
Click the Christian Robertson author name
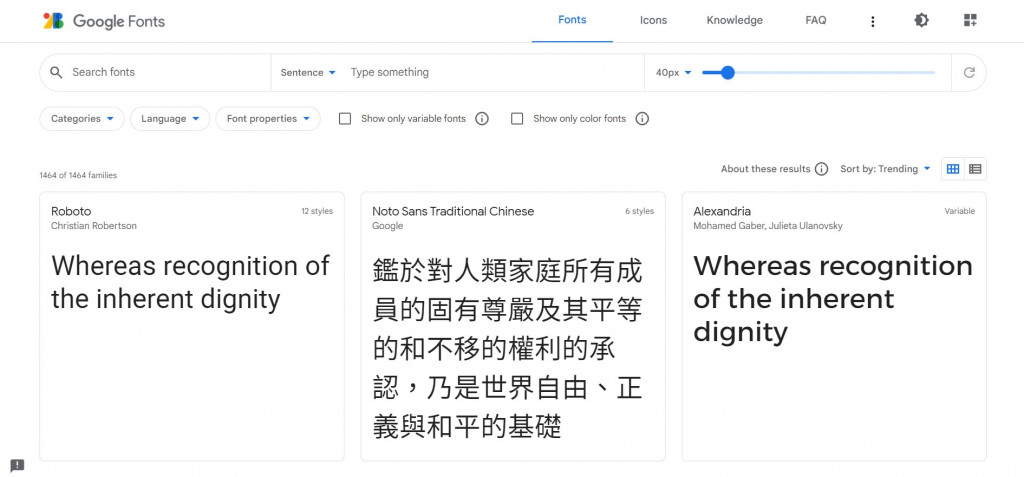click(x=94, y=226)
